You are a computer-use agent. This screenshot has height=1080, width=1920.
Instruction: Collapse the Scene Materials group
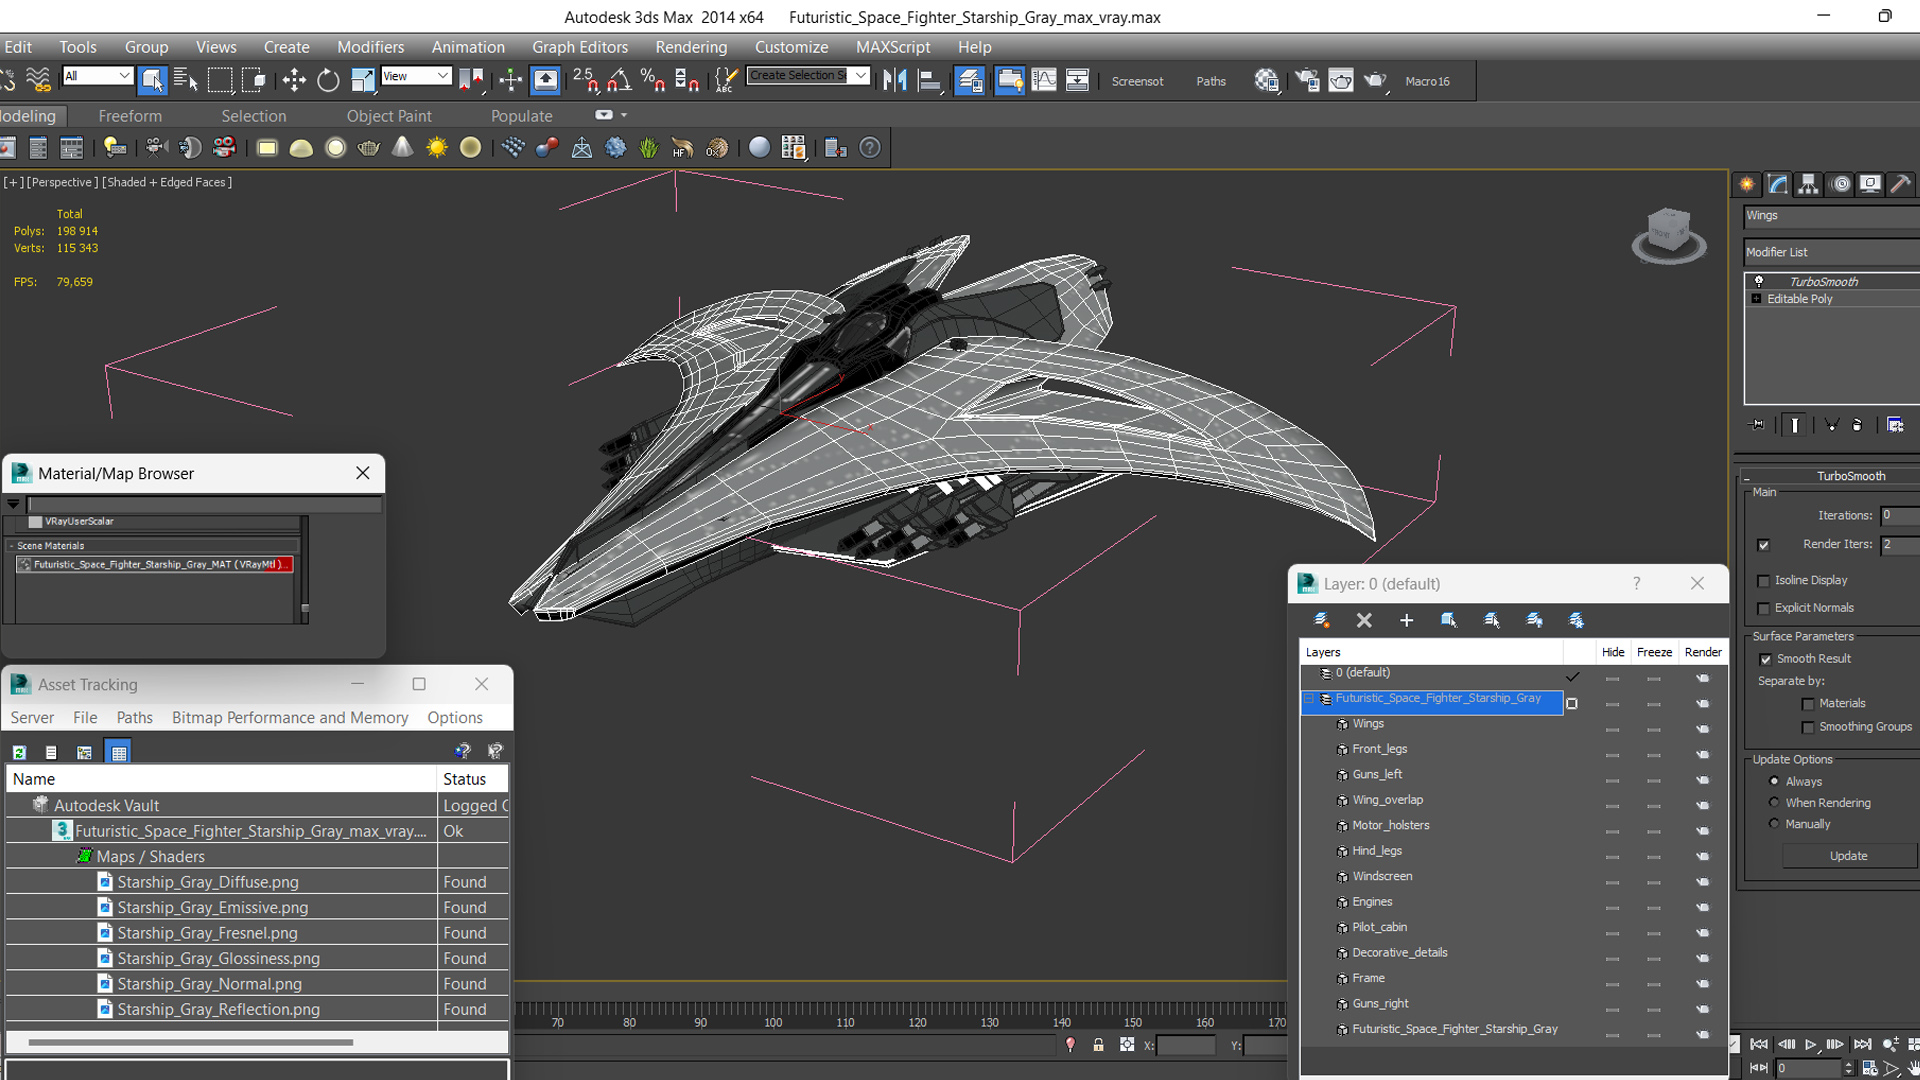click(11, 546)
